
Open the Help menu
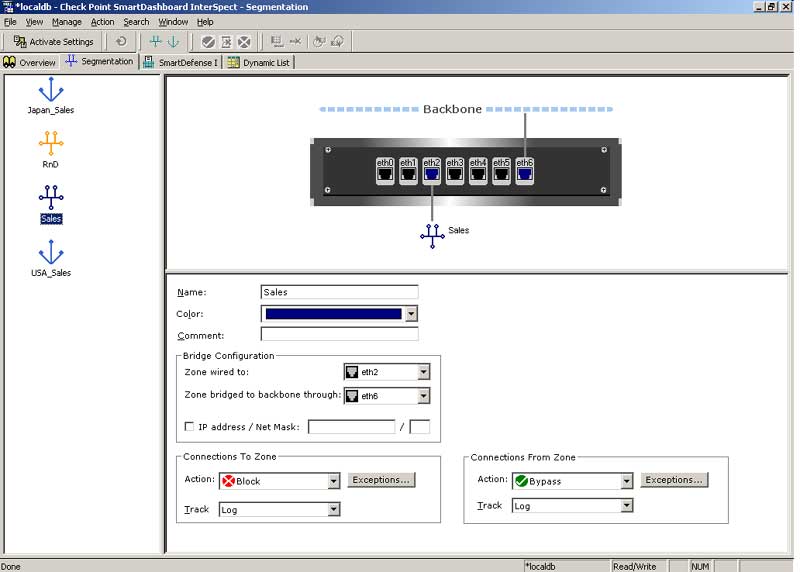pyautogui.click(x=205, y=22)
